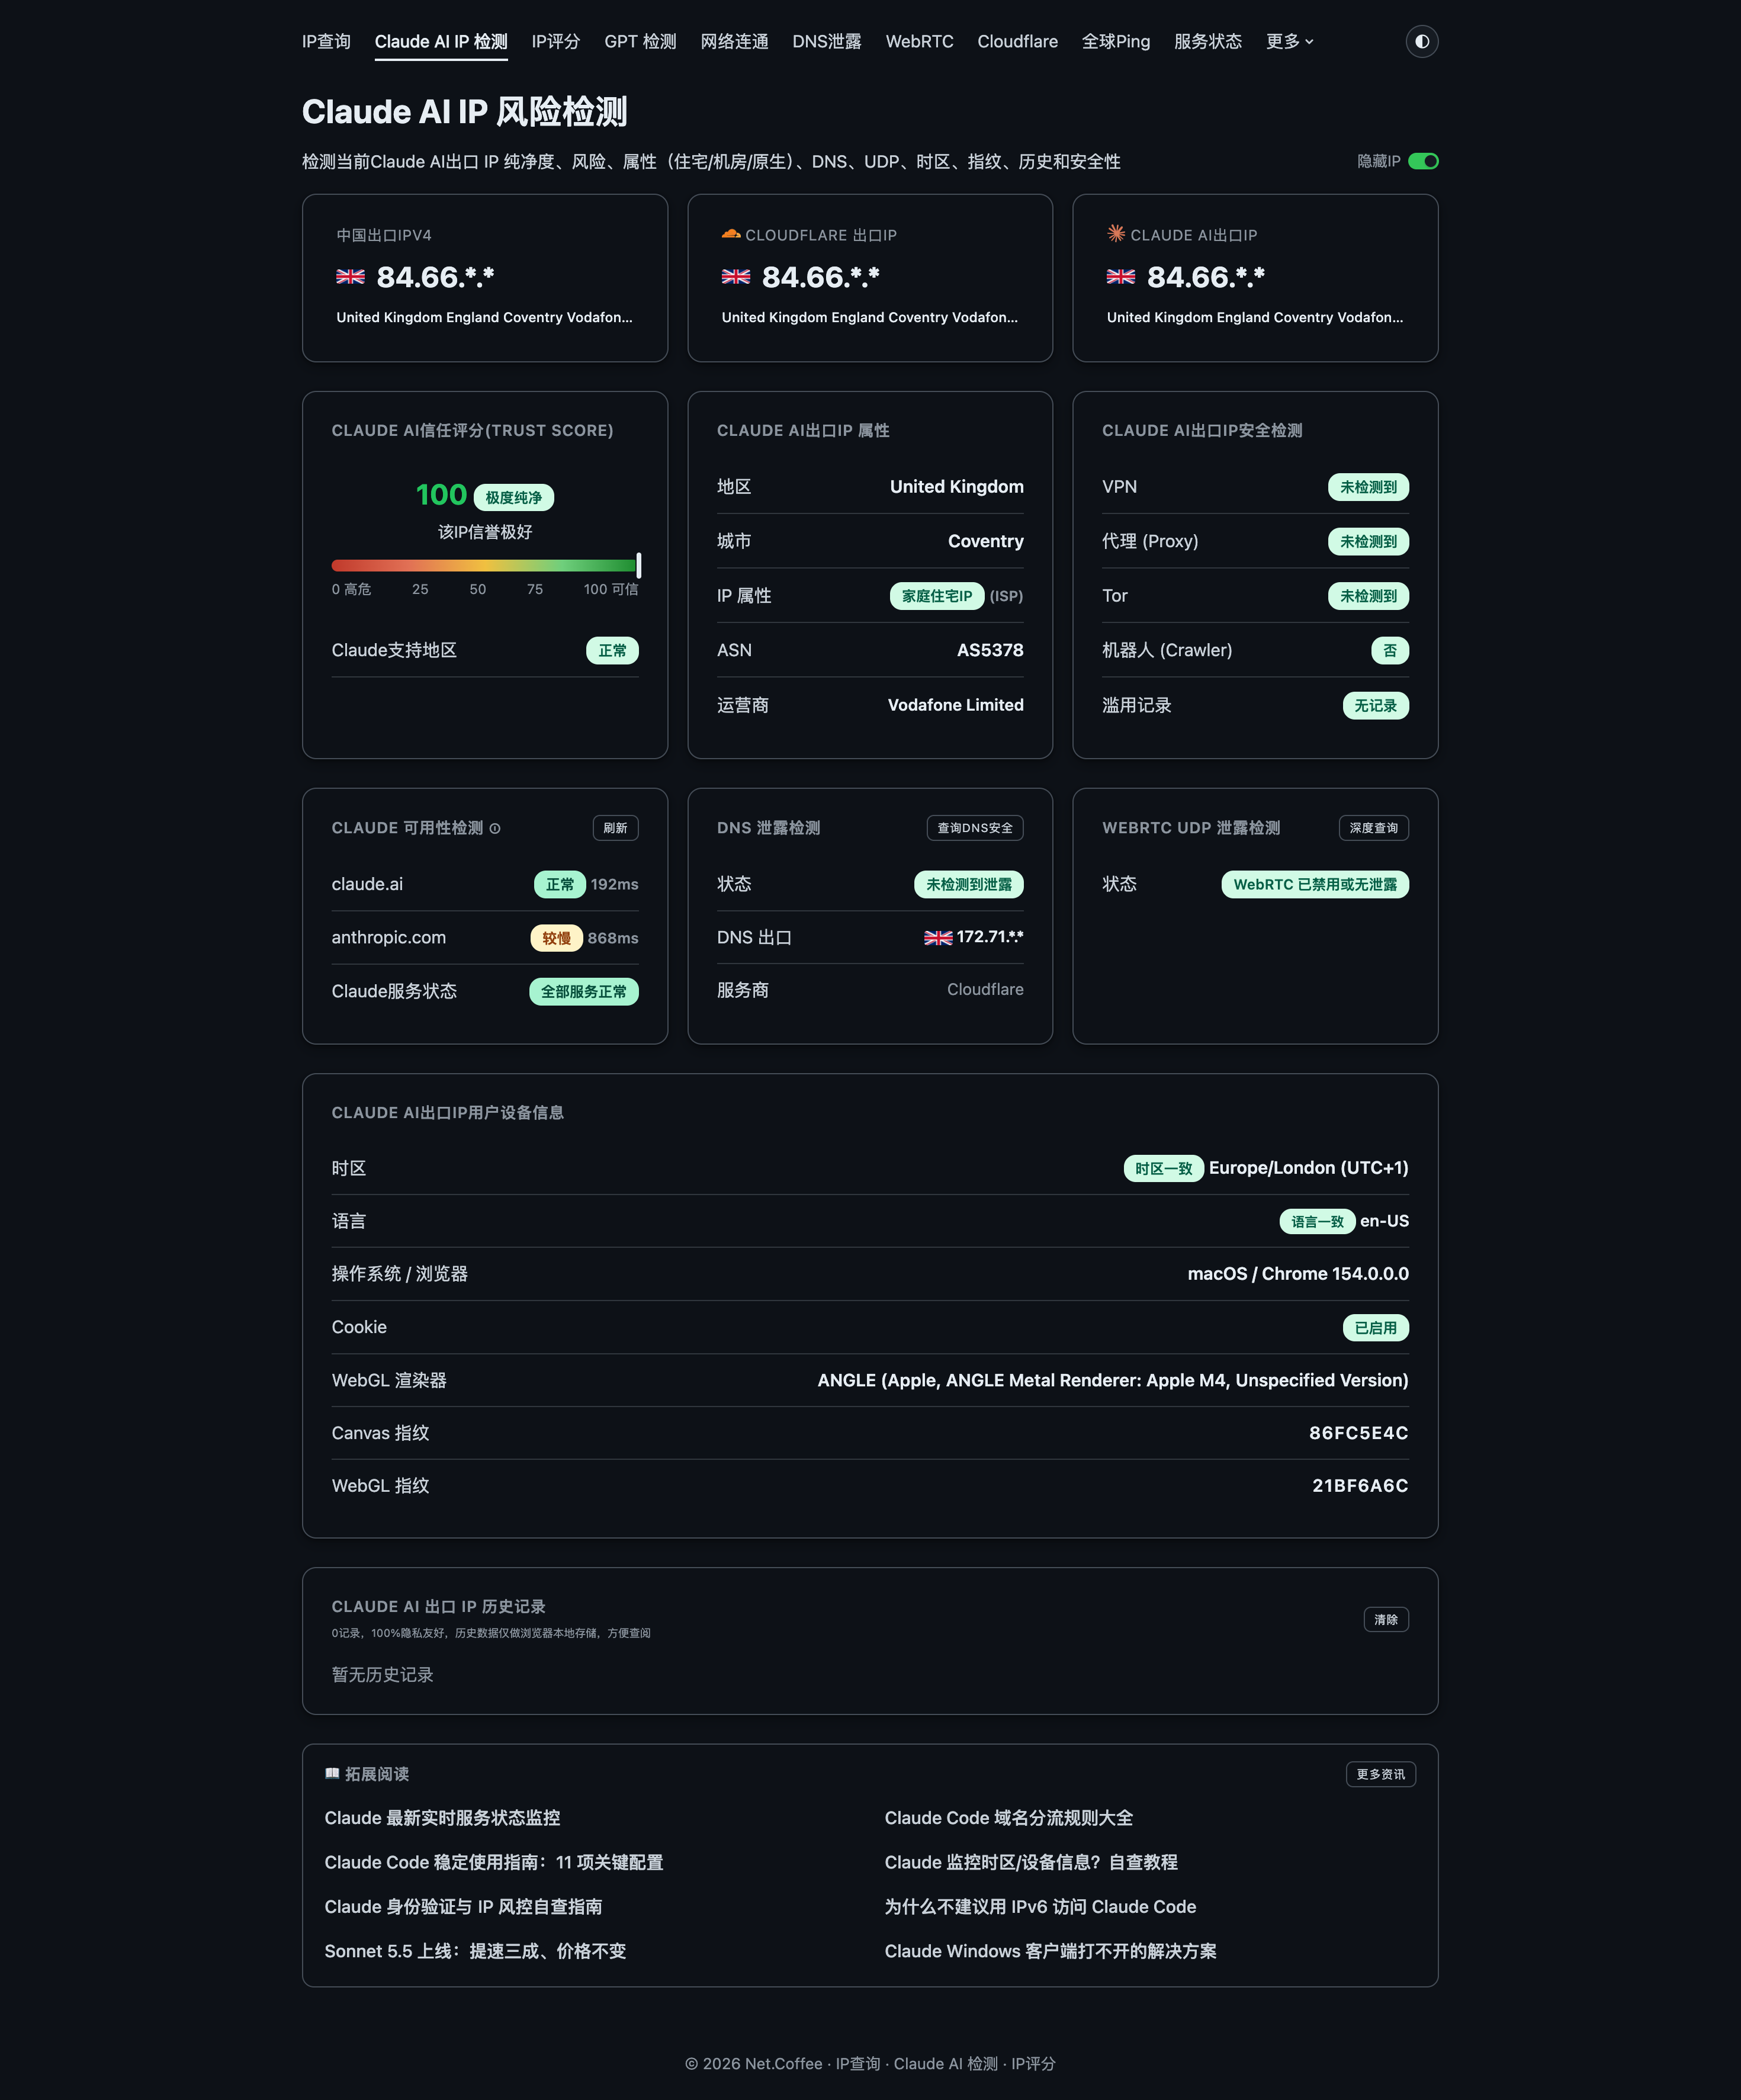Click the 家庭住宅IP badge
Screen dimensions: 1741x2100
(937, 596)
